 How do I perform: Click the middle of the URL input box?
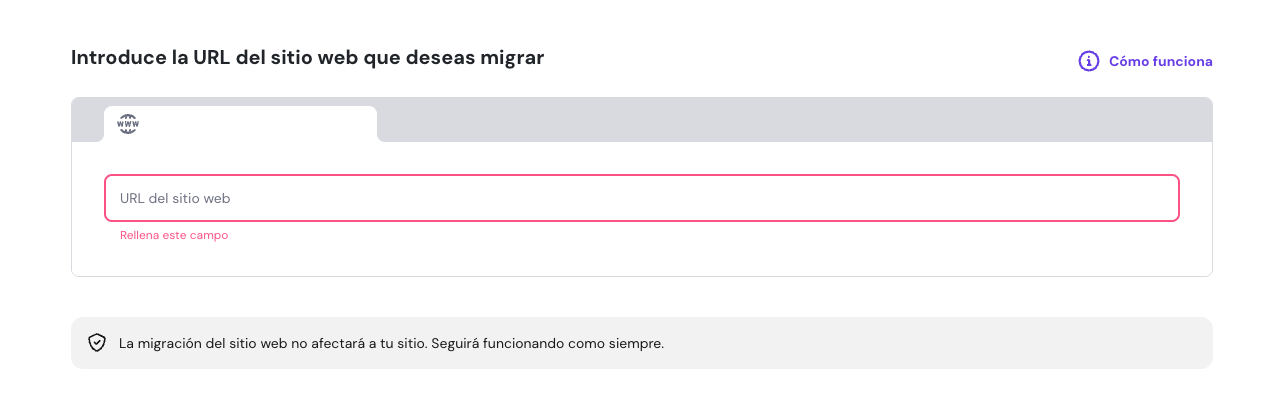coord(641,198)
